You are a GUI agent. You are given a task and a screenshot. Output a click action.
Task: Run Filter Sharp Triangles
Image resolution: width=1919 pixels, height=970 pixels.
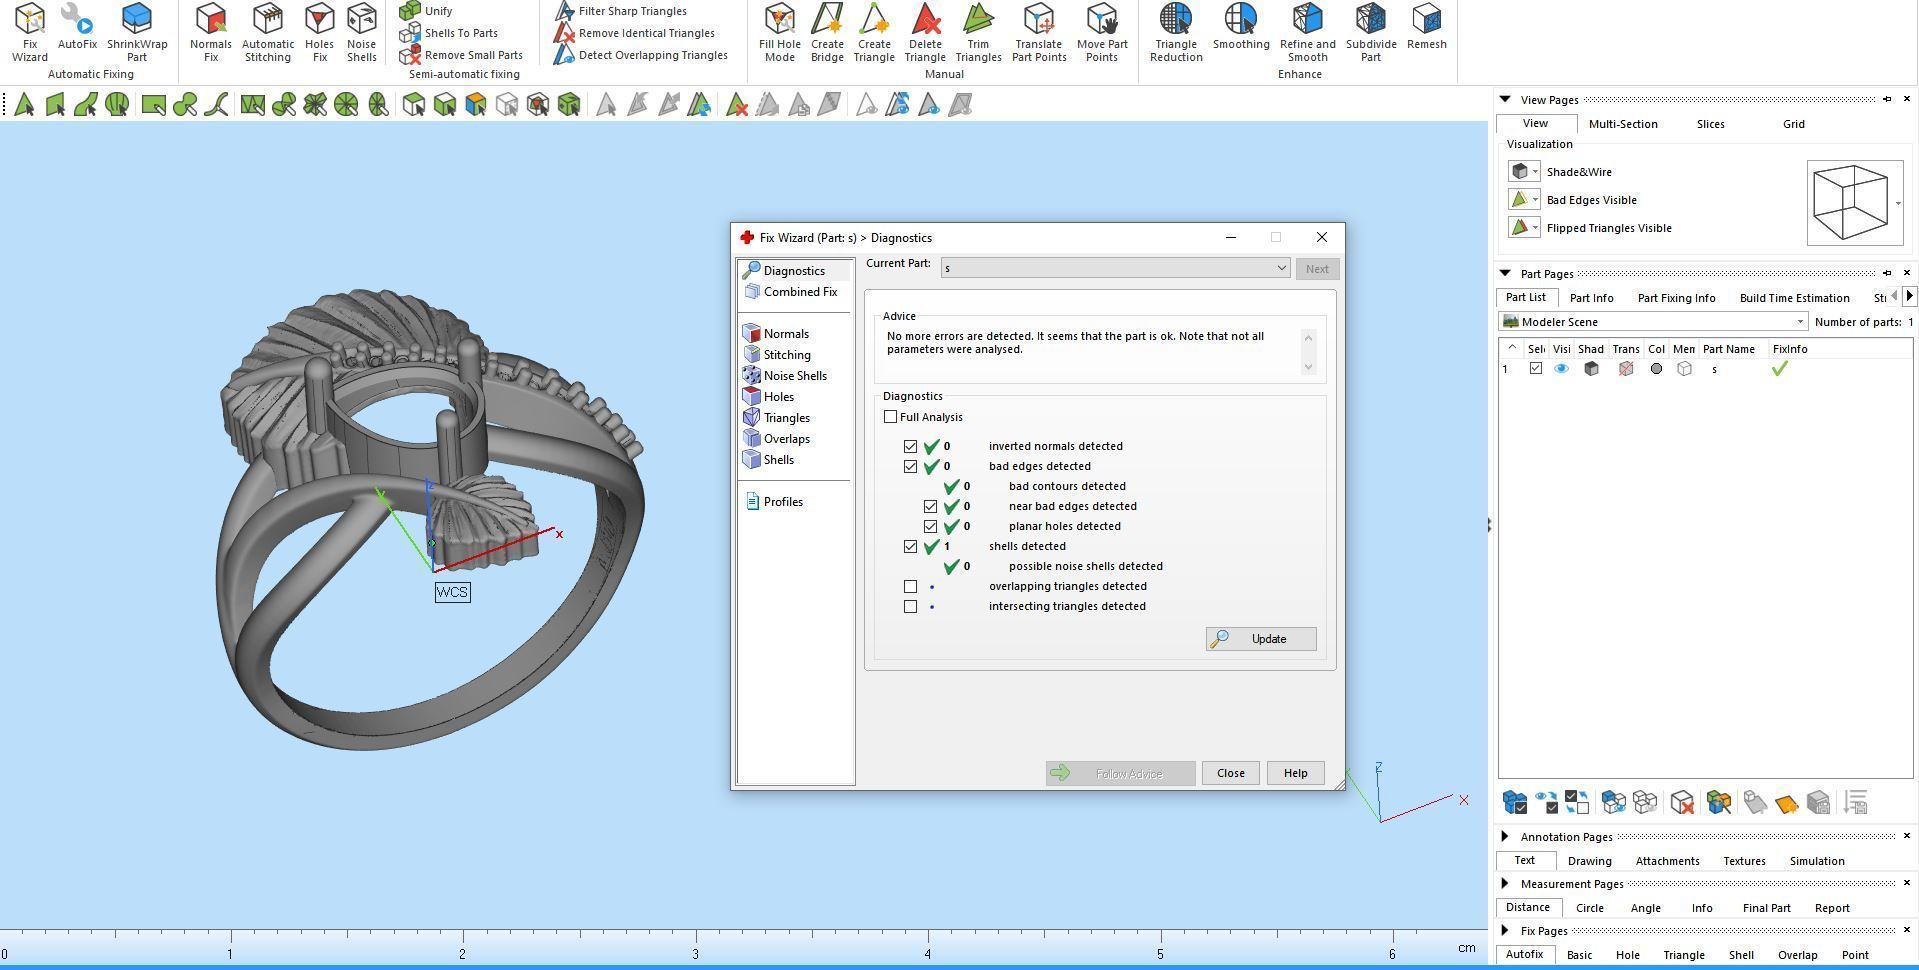[x=621, y=11]
